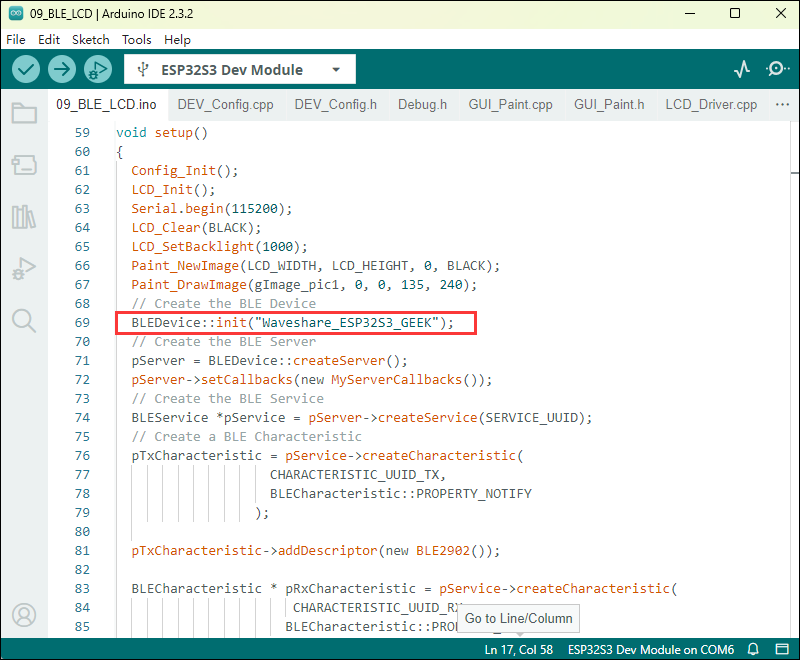The height and width of the screenshot is (660, 800).
Task: Open the Sketchbook folder panel
Action: (x=24, y=112)
